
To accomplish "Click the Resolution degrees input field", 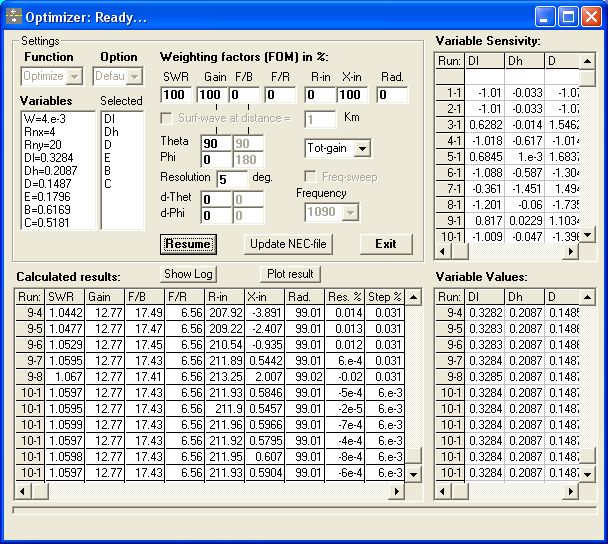I will (232, 179).
